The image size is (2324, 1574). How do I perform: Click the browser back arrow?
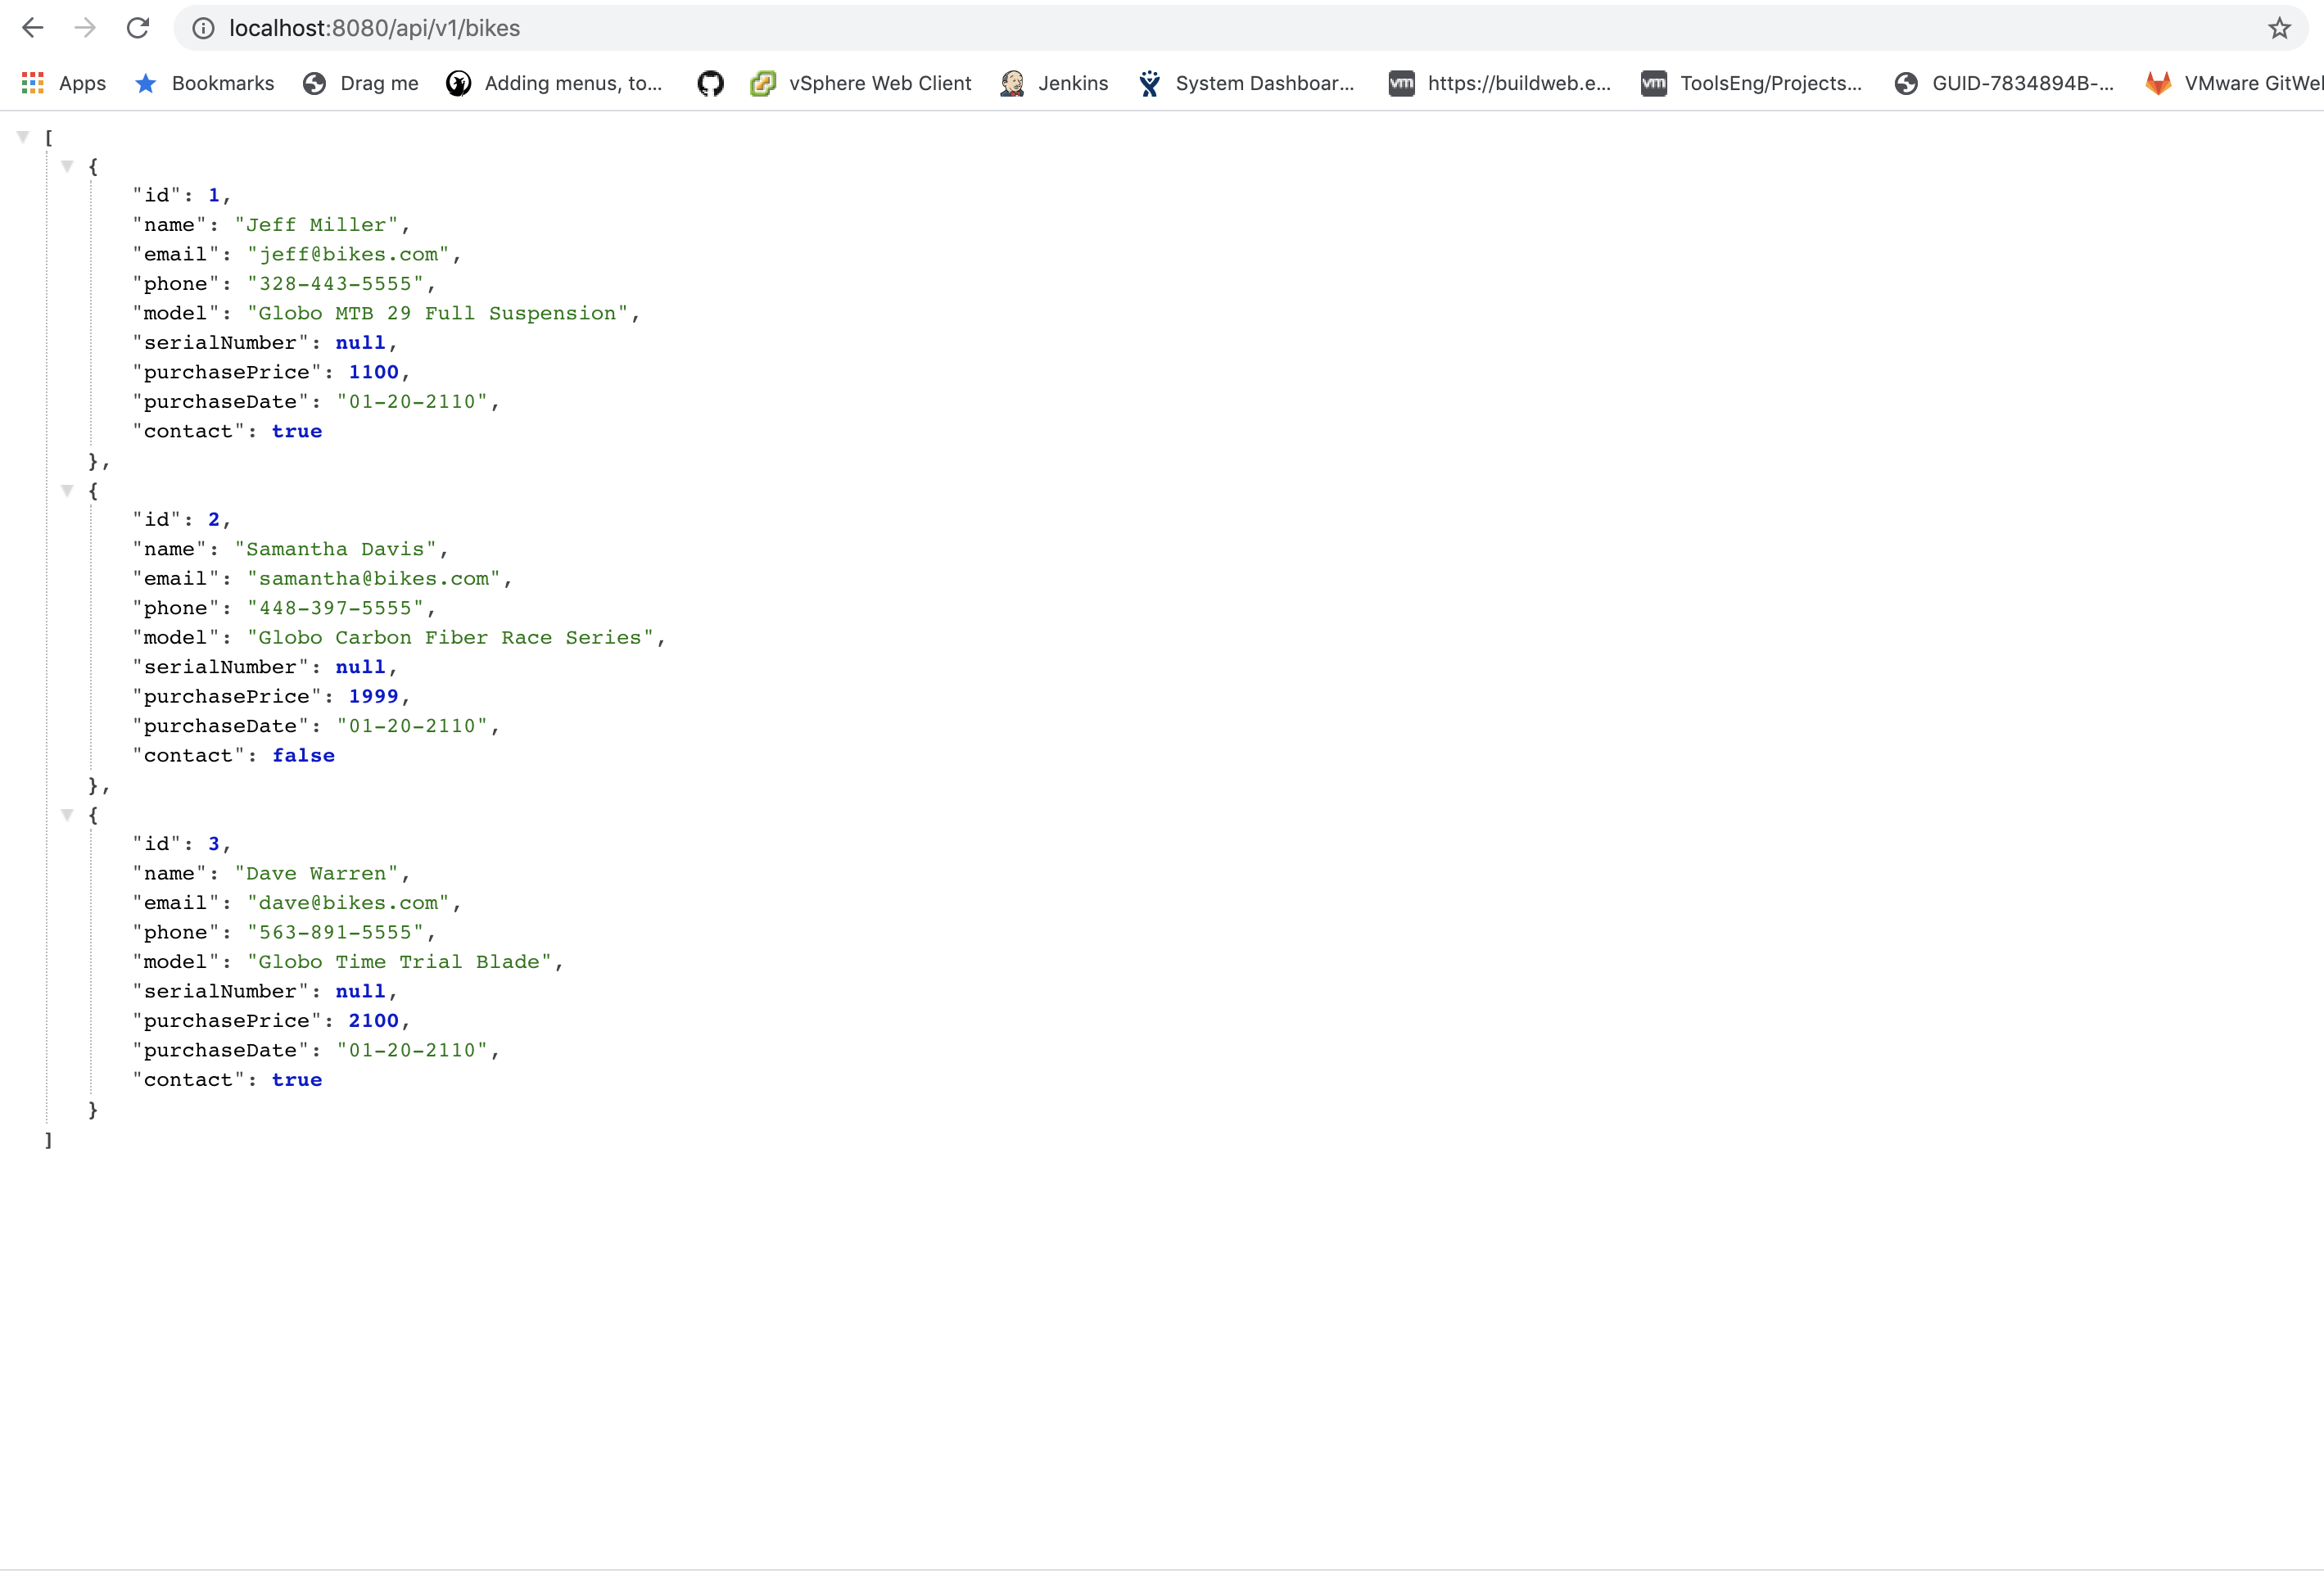coord(33,28)
